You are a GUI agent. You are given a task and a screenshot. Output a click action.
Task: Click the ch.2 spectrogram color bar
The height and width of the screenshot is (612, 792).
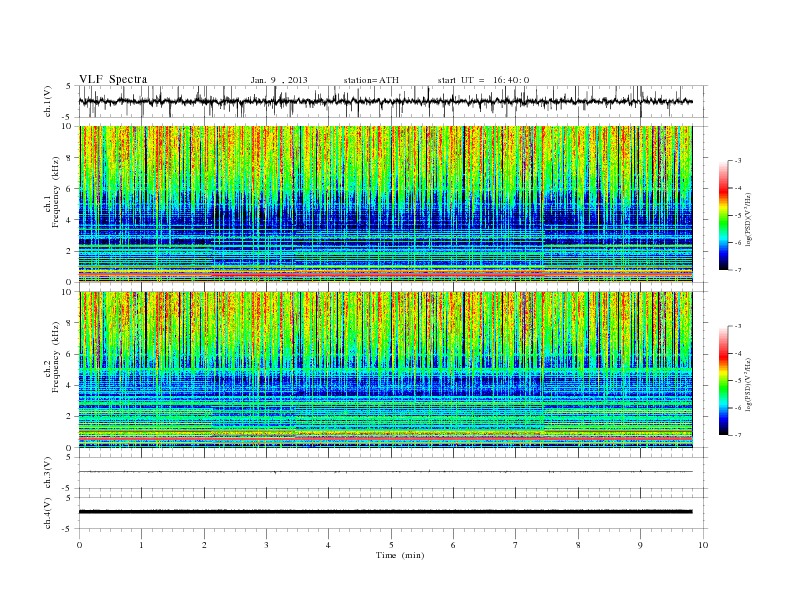(x=724, y=380)
